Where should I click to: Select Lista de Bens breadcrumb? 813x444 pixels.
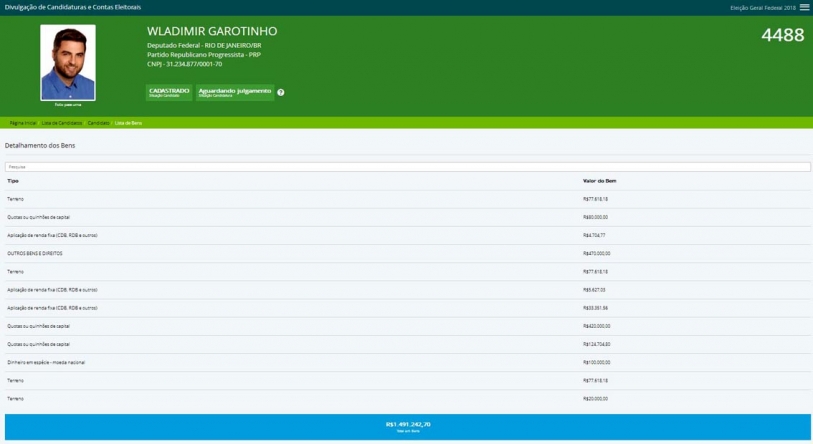129,122
